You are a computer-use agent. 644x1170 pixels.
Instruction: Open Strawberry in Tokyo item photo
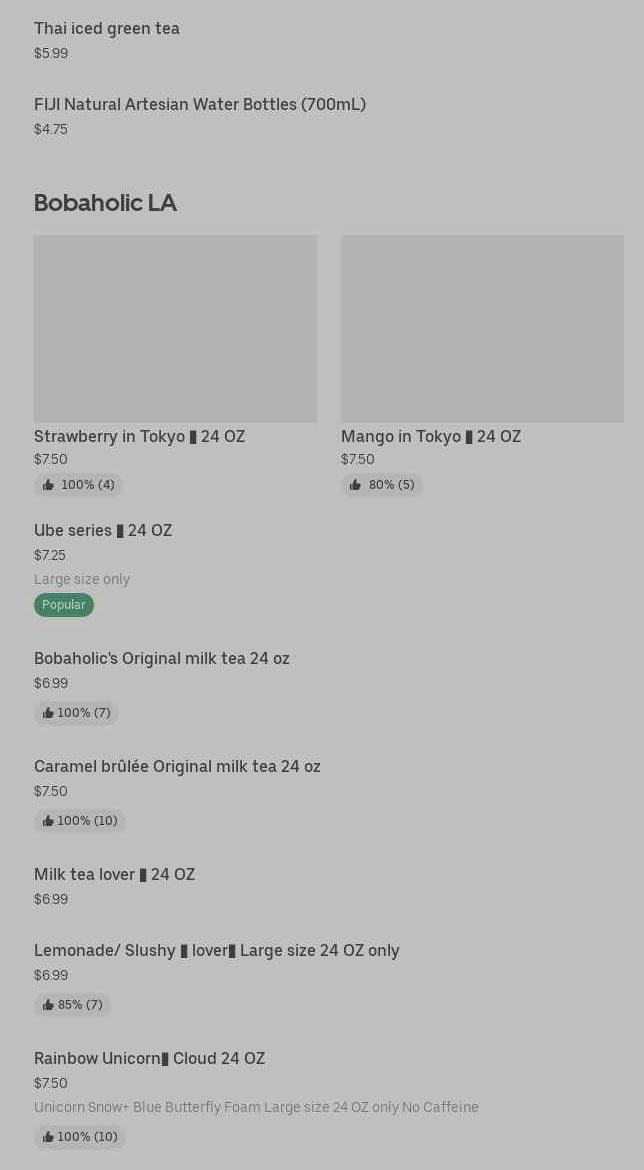pos(175,328)
